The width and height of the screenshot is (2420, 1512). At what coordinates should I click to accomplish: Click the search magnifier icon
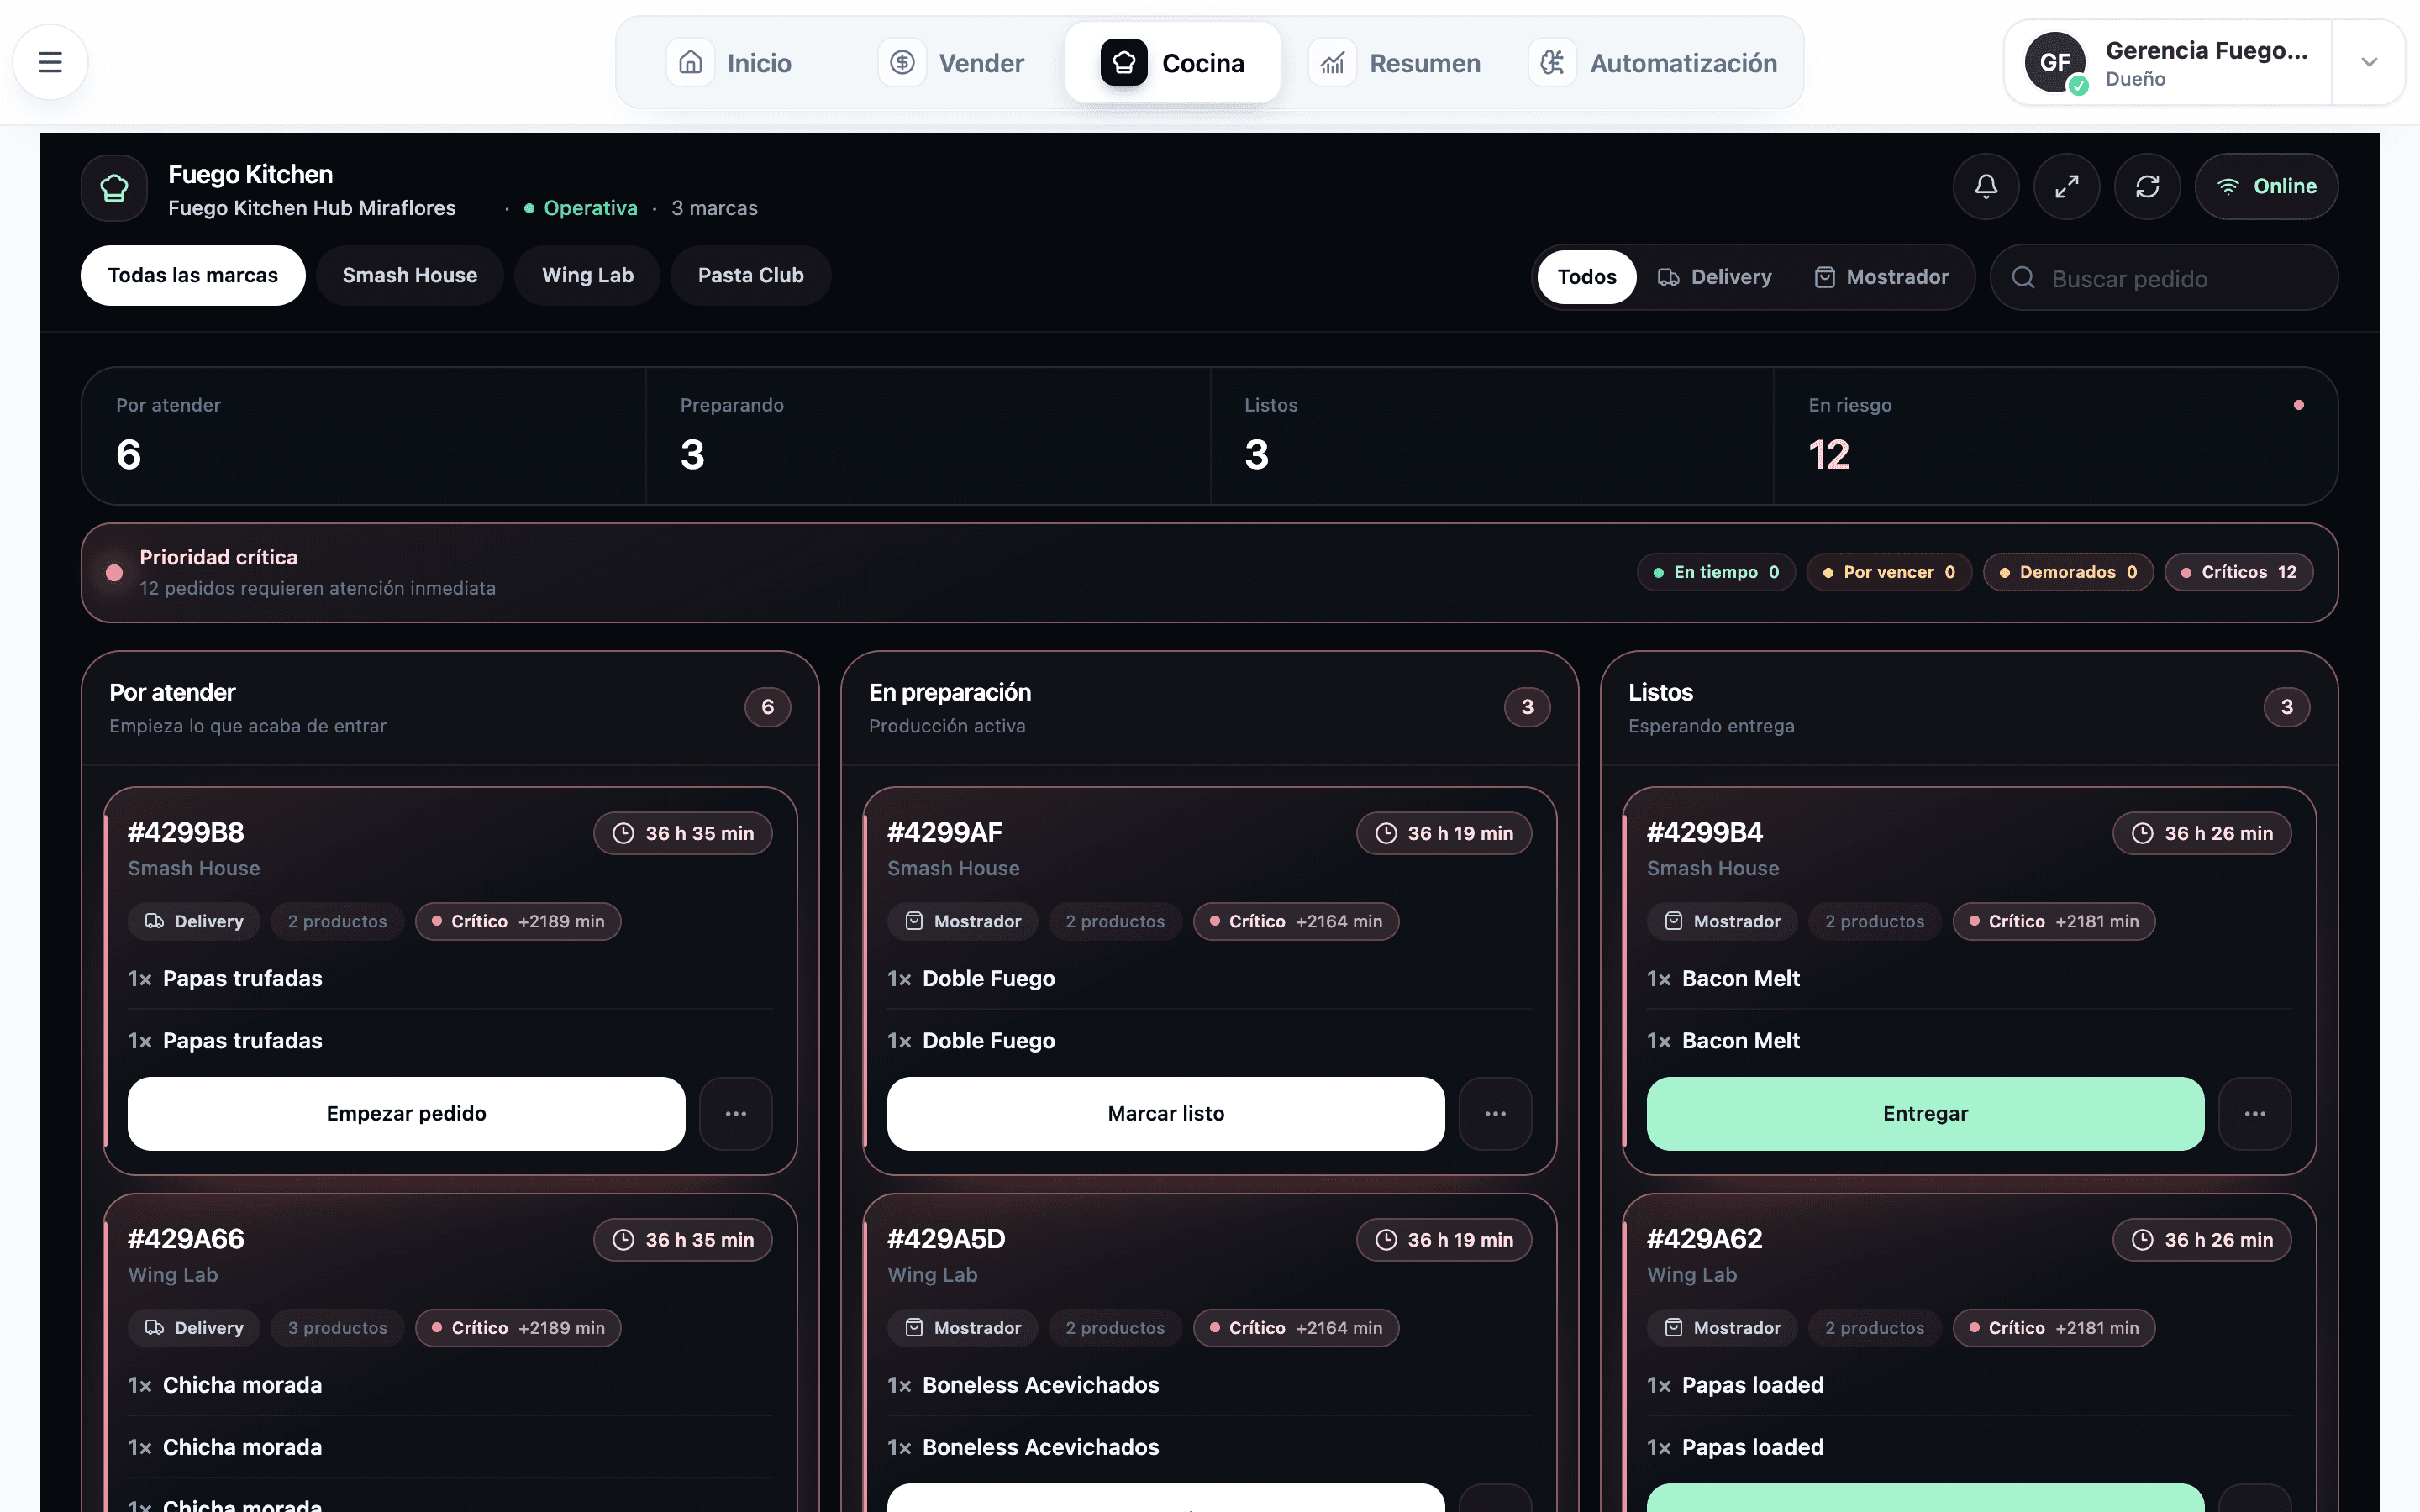2023,278
